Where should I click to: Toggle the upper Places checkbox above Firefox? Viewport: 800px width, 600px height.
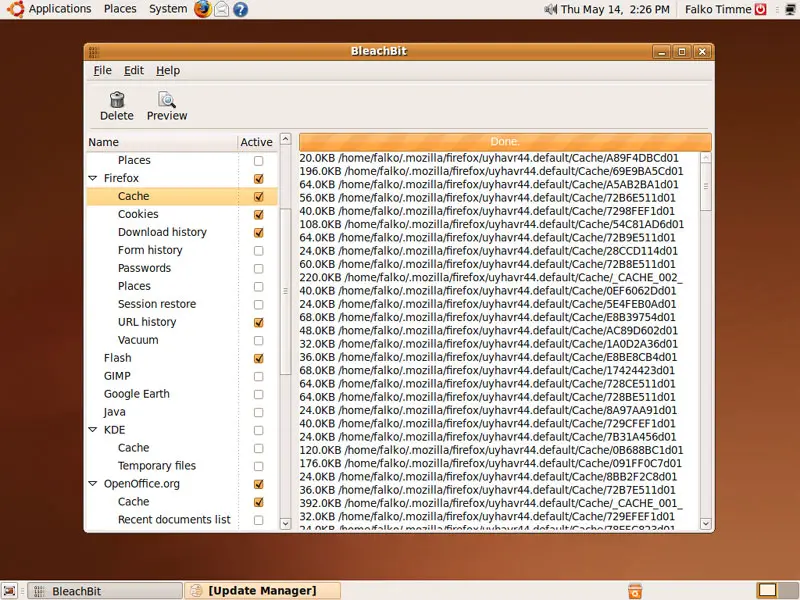[x=259, y=161]
